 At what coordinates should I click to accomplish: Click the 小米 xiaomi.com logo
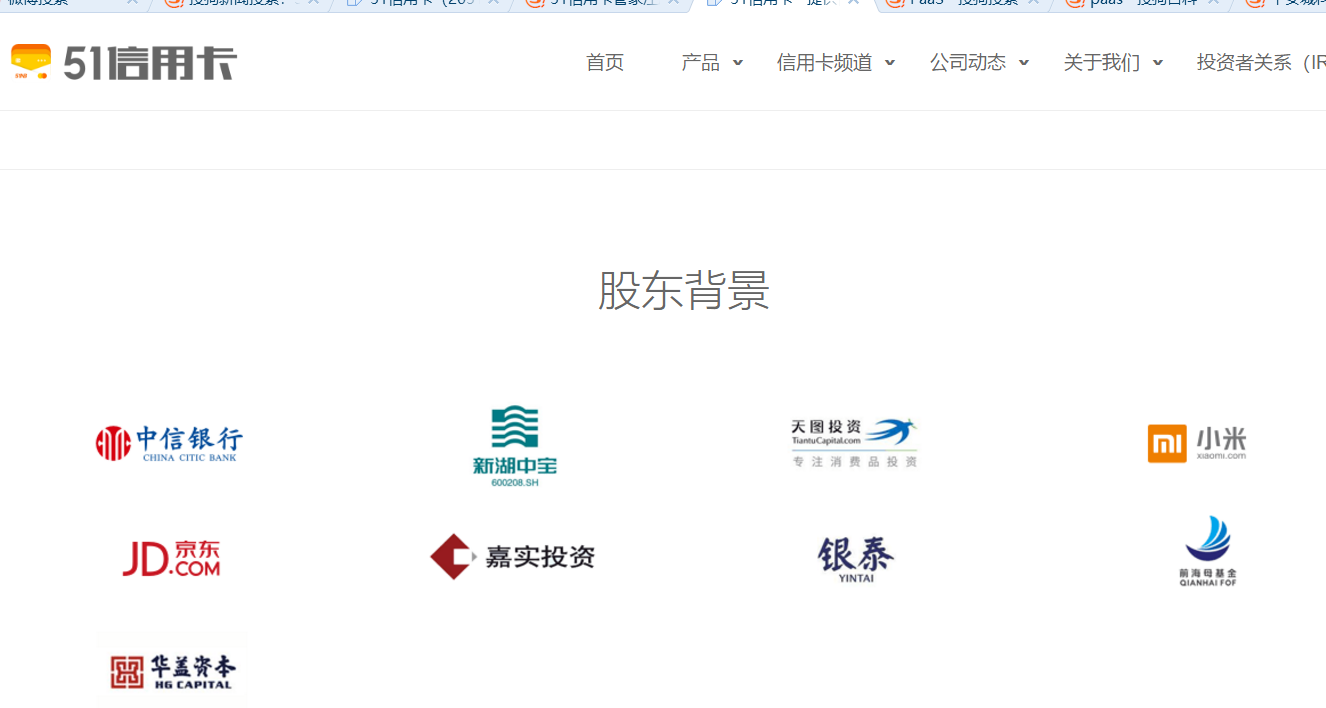click(x=1197, y=443)
